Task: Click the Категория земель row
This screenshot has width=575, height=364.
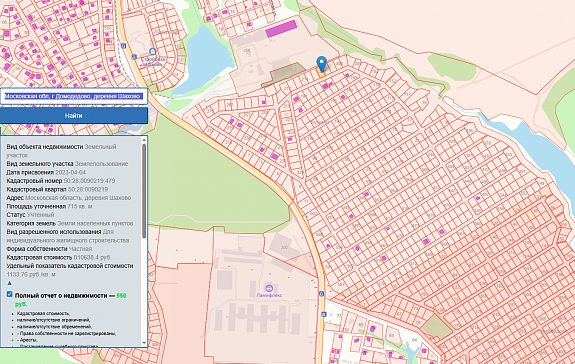Action: point(70,223)
